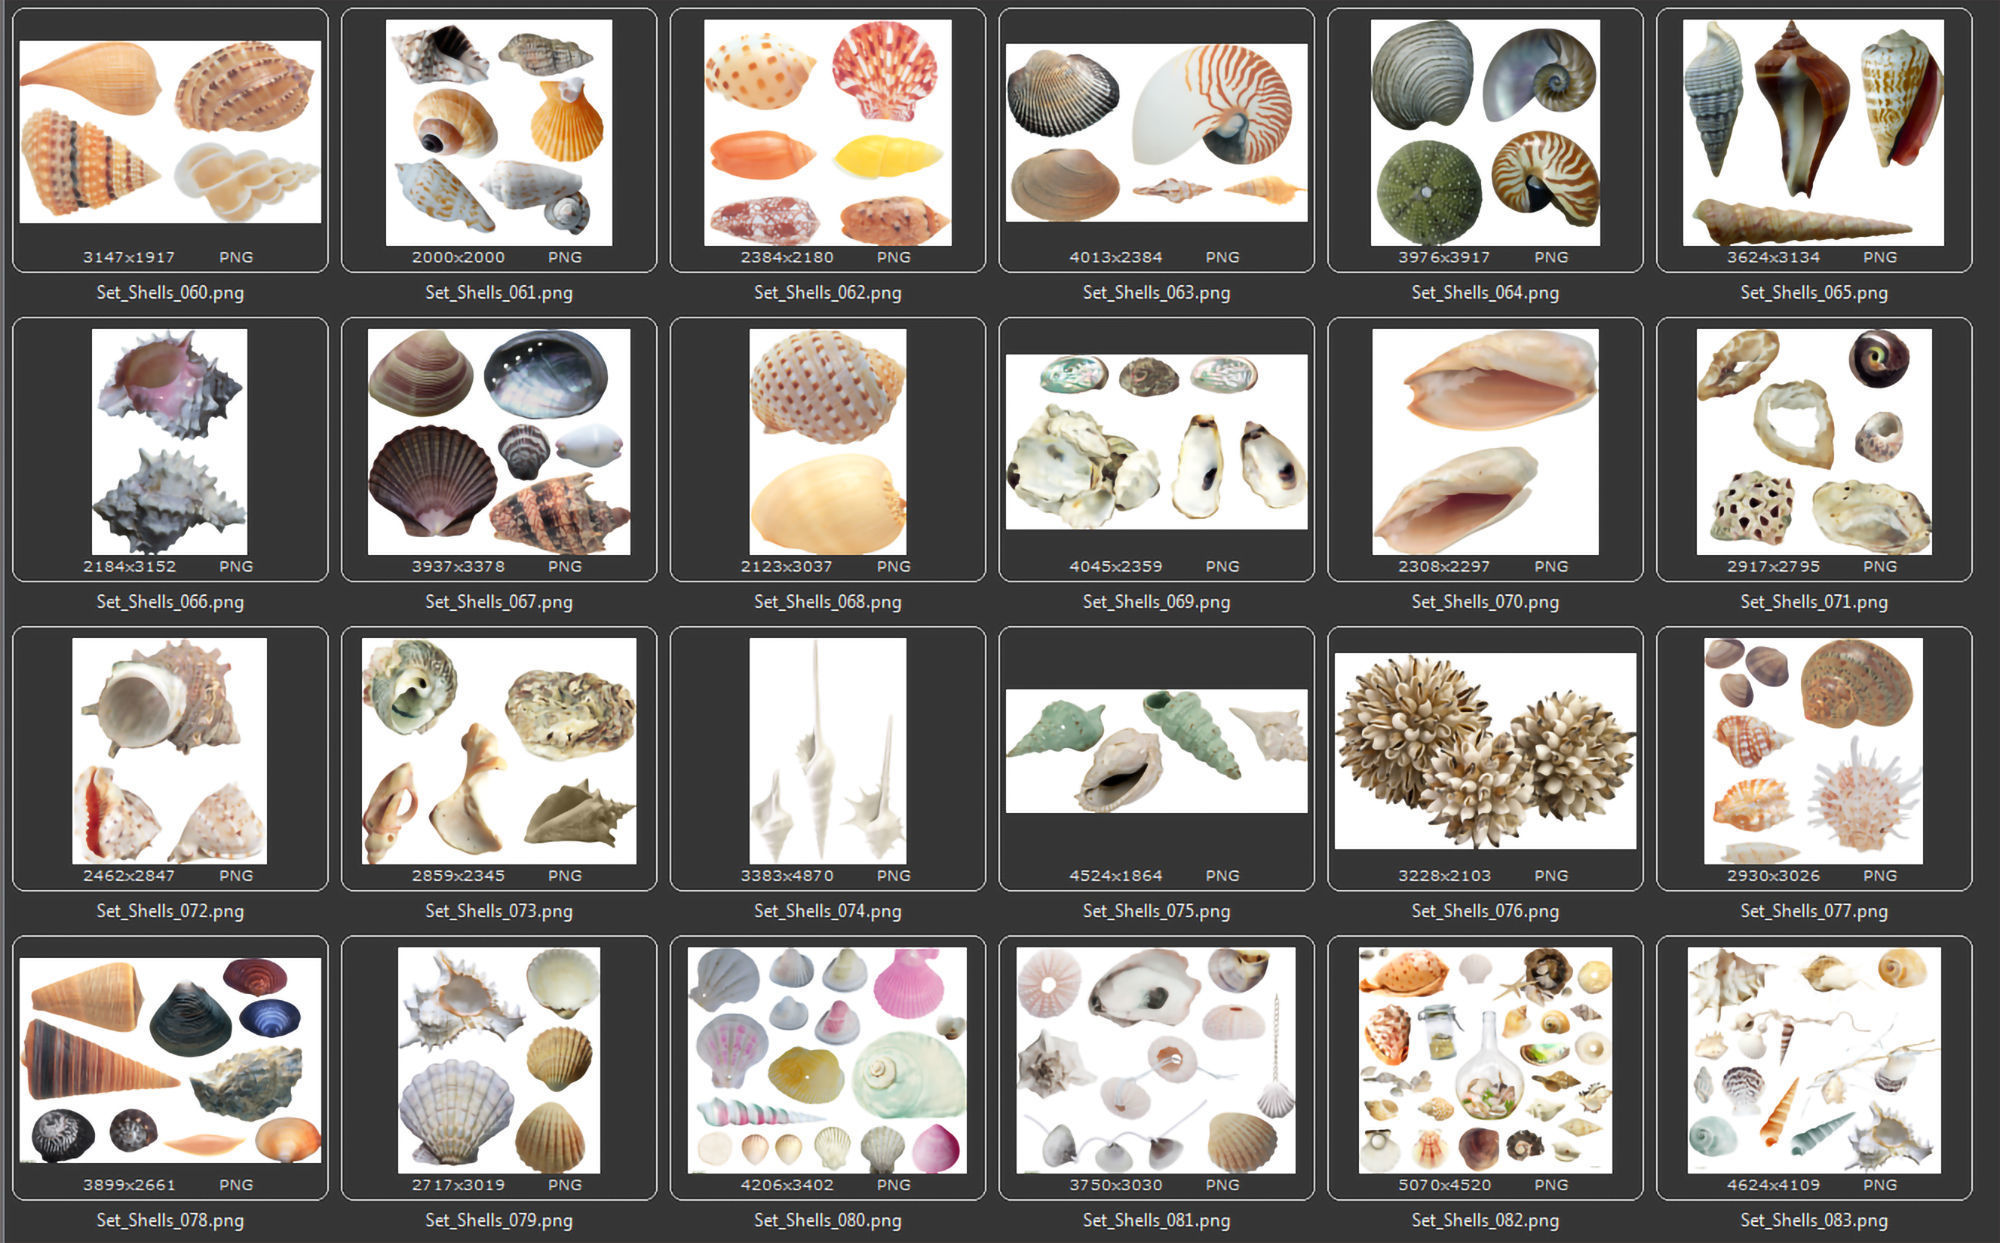Open the Set_Shells_060.png thumbnail
The height and width of the screenshot is (1243, 2000).
coord(170,135)
